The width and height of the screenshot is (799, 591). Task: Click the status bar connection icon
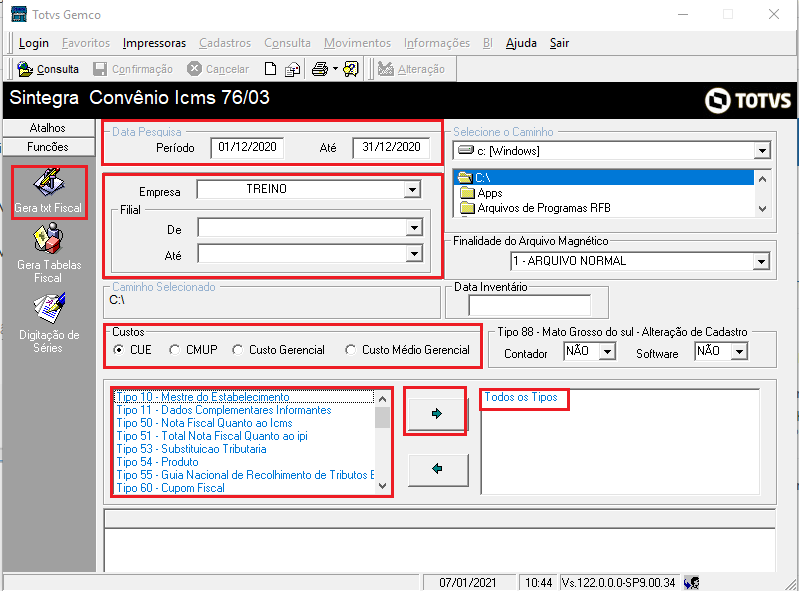tap(691, 582)
